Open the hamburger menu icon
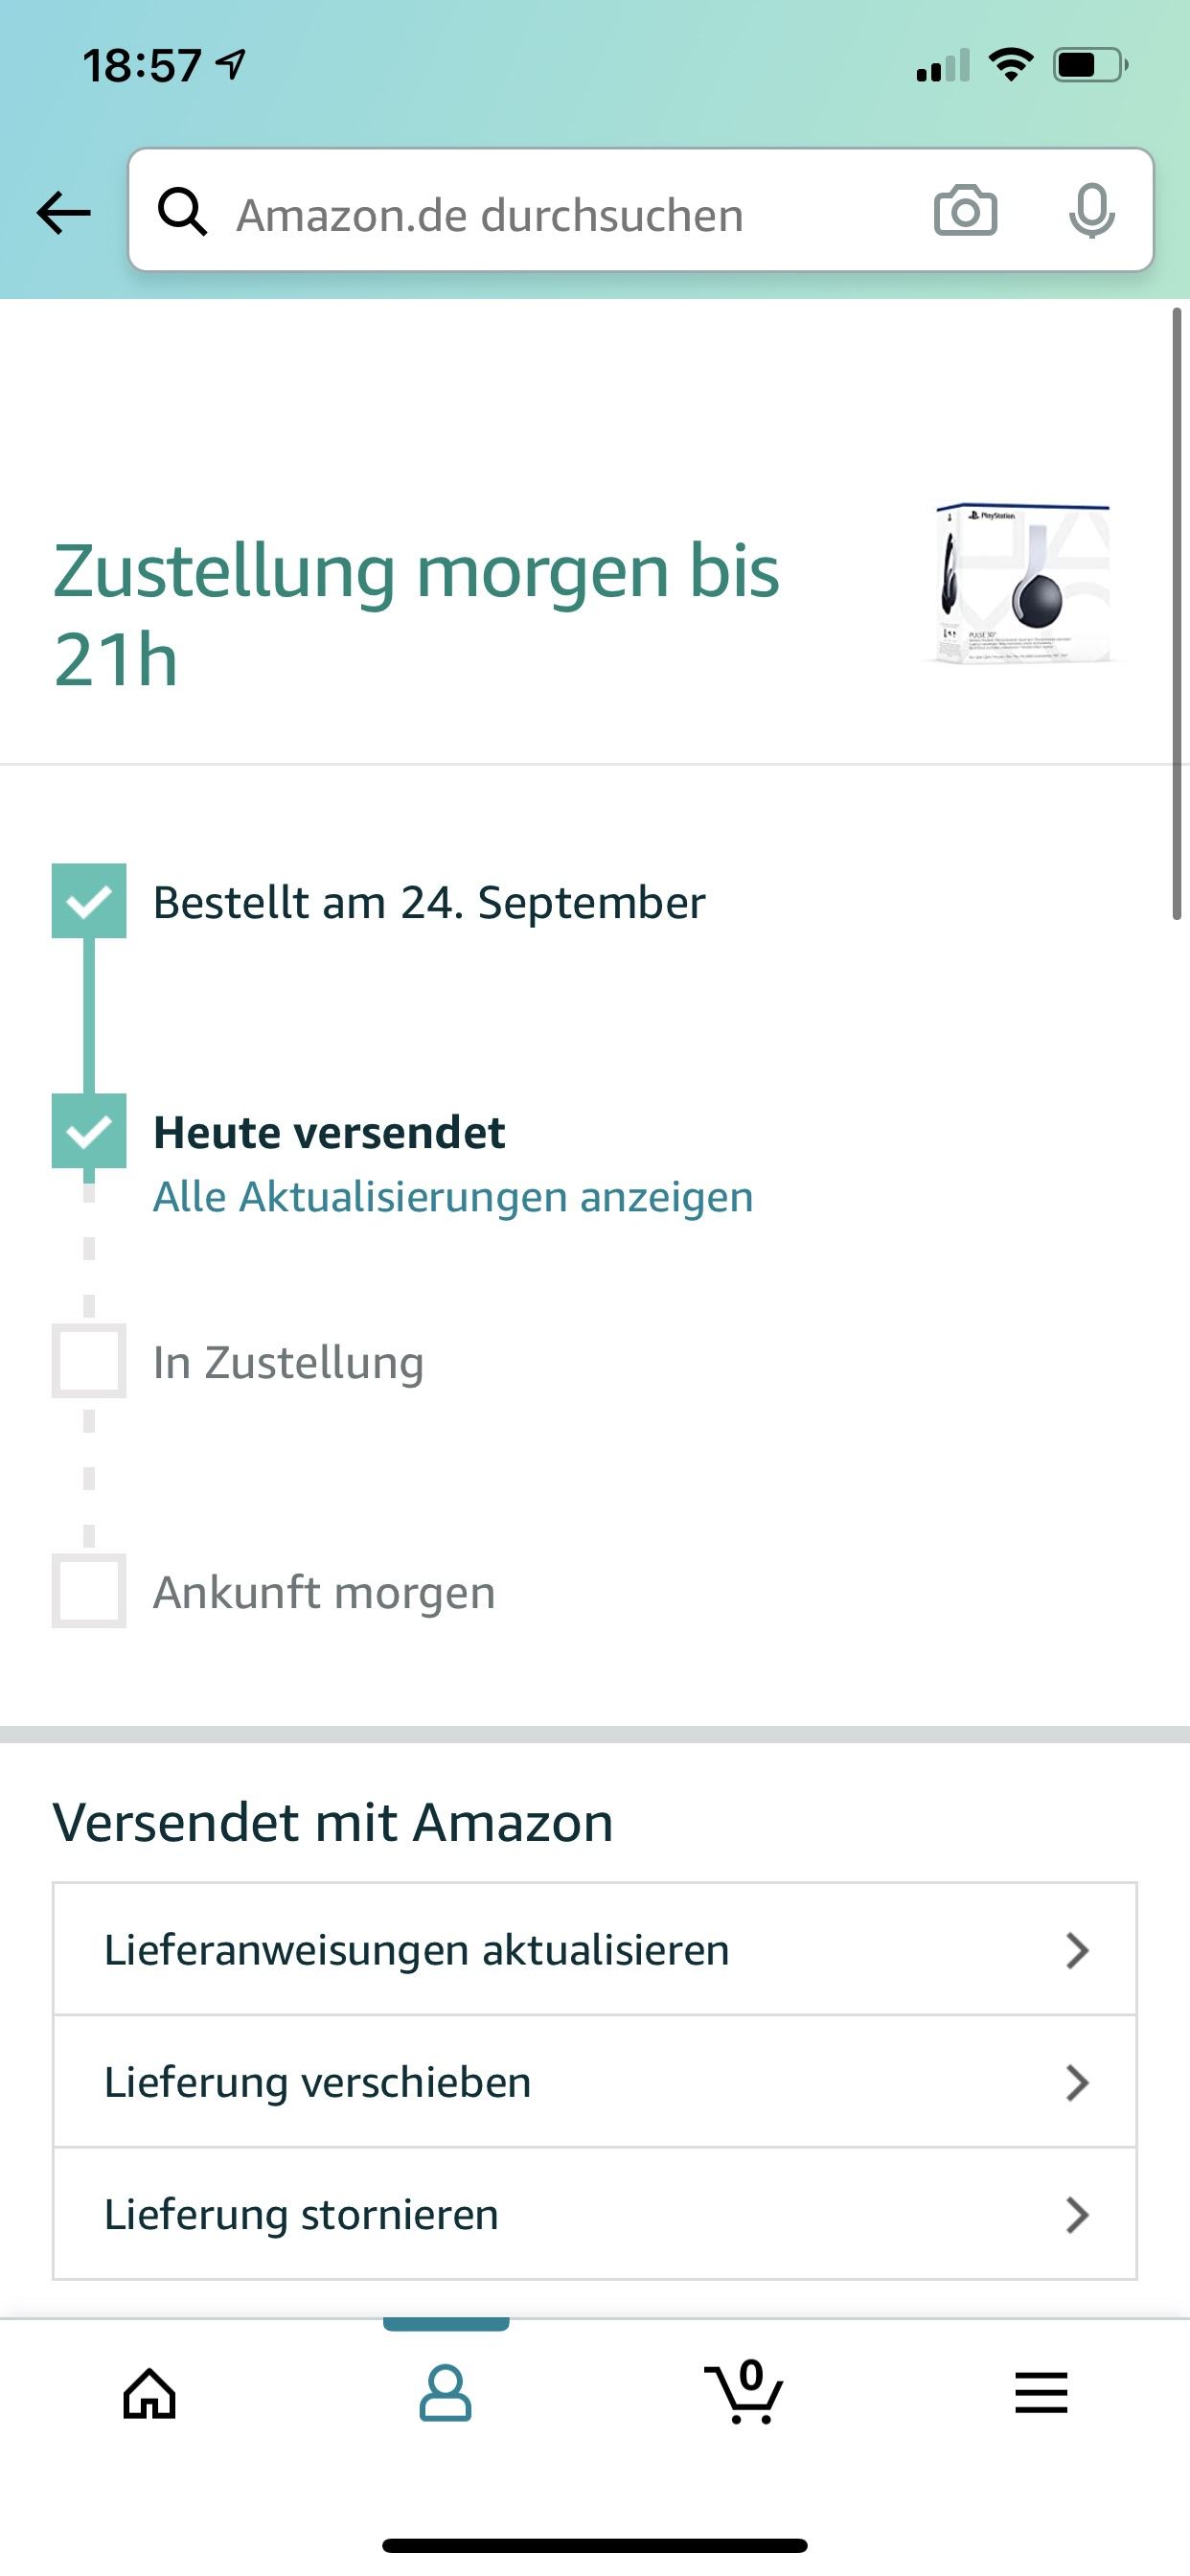Image resolution: width=1190 pixels, height=2576 pixels. 1041,2394
